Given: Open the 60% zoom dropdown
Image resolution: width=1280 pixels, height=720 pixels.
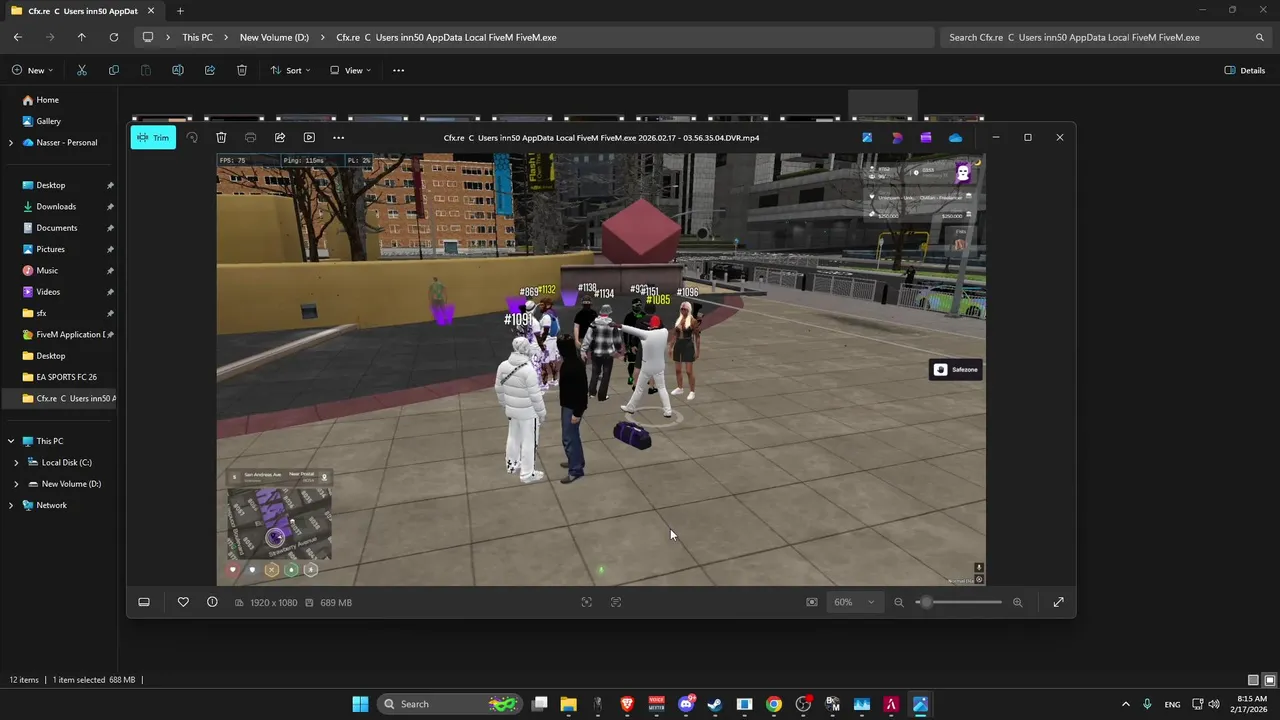Looking at the screenshot, I should 854,602.
